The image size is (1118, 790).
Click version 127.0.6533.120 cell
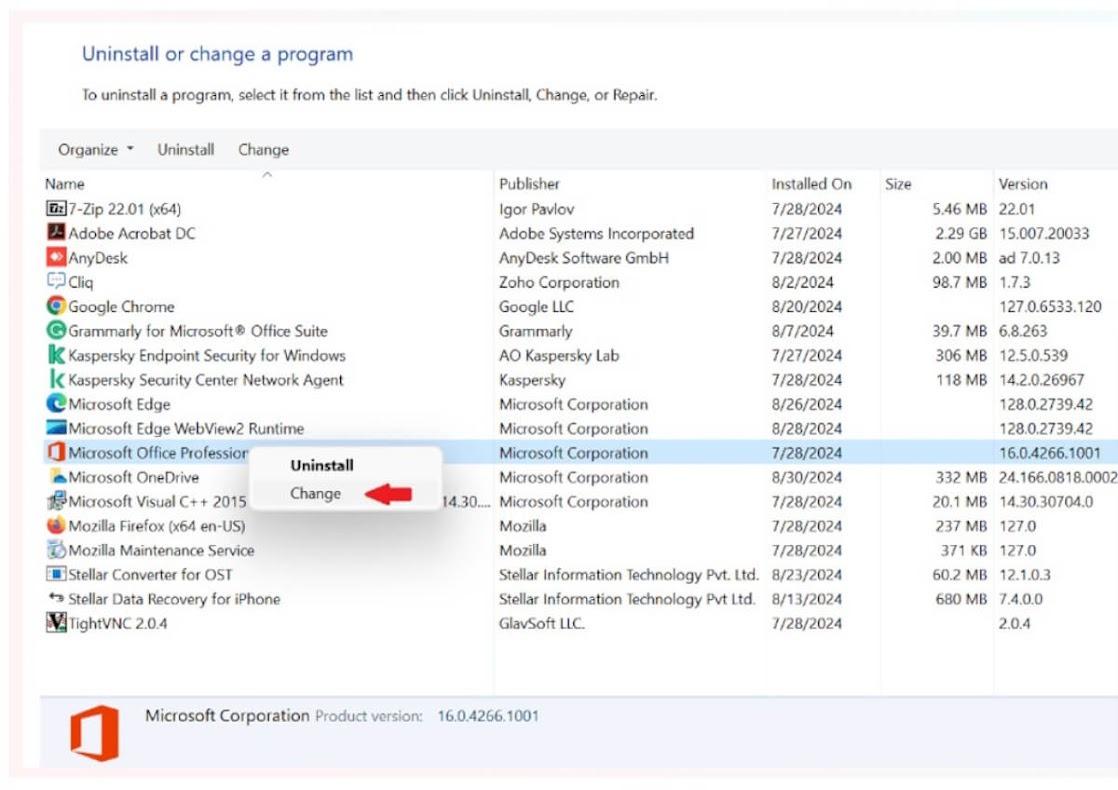click(1050, 307)
